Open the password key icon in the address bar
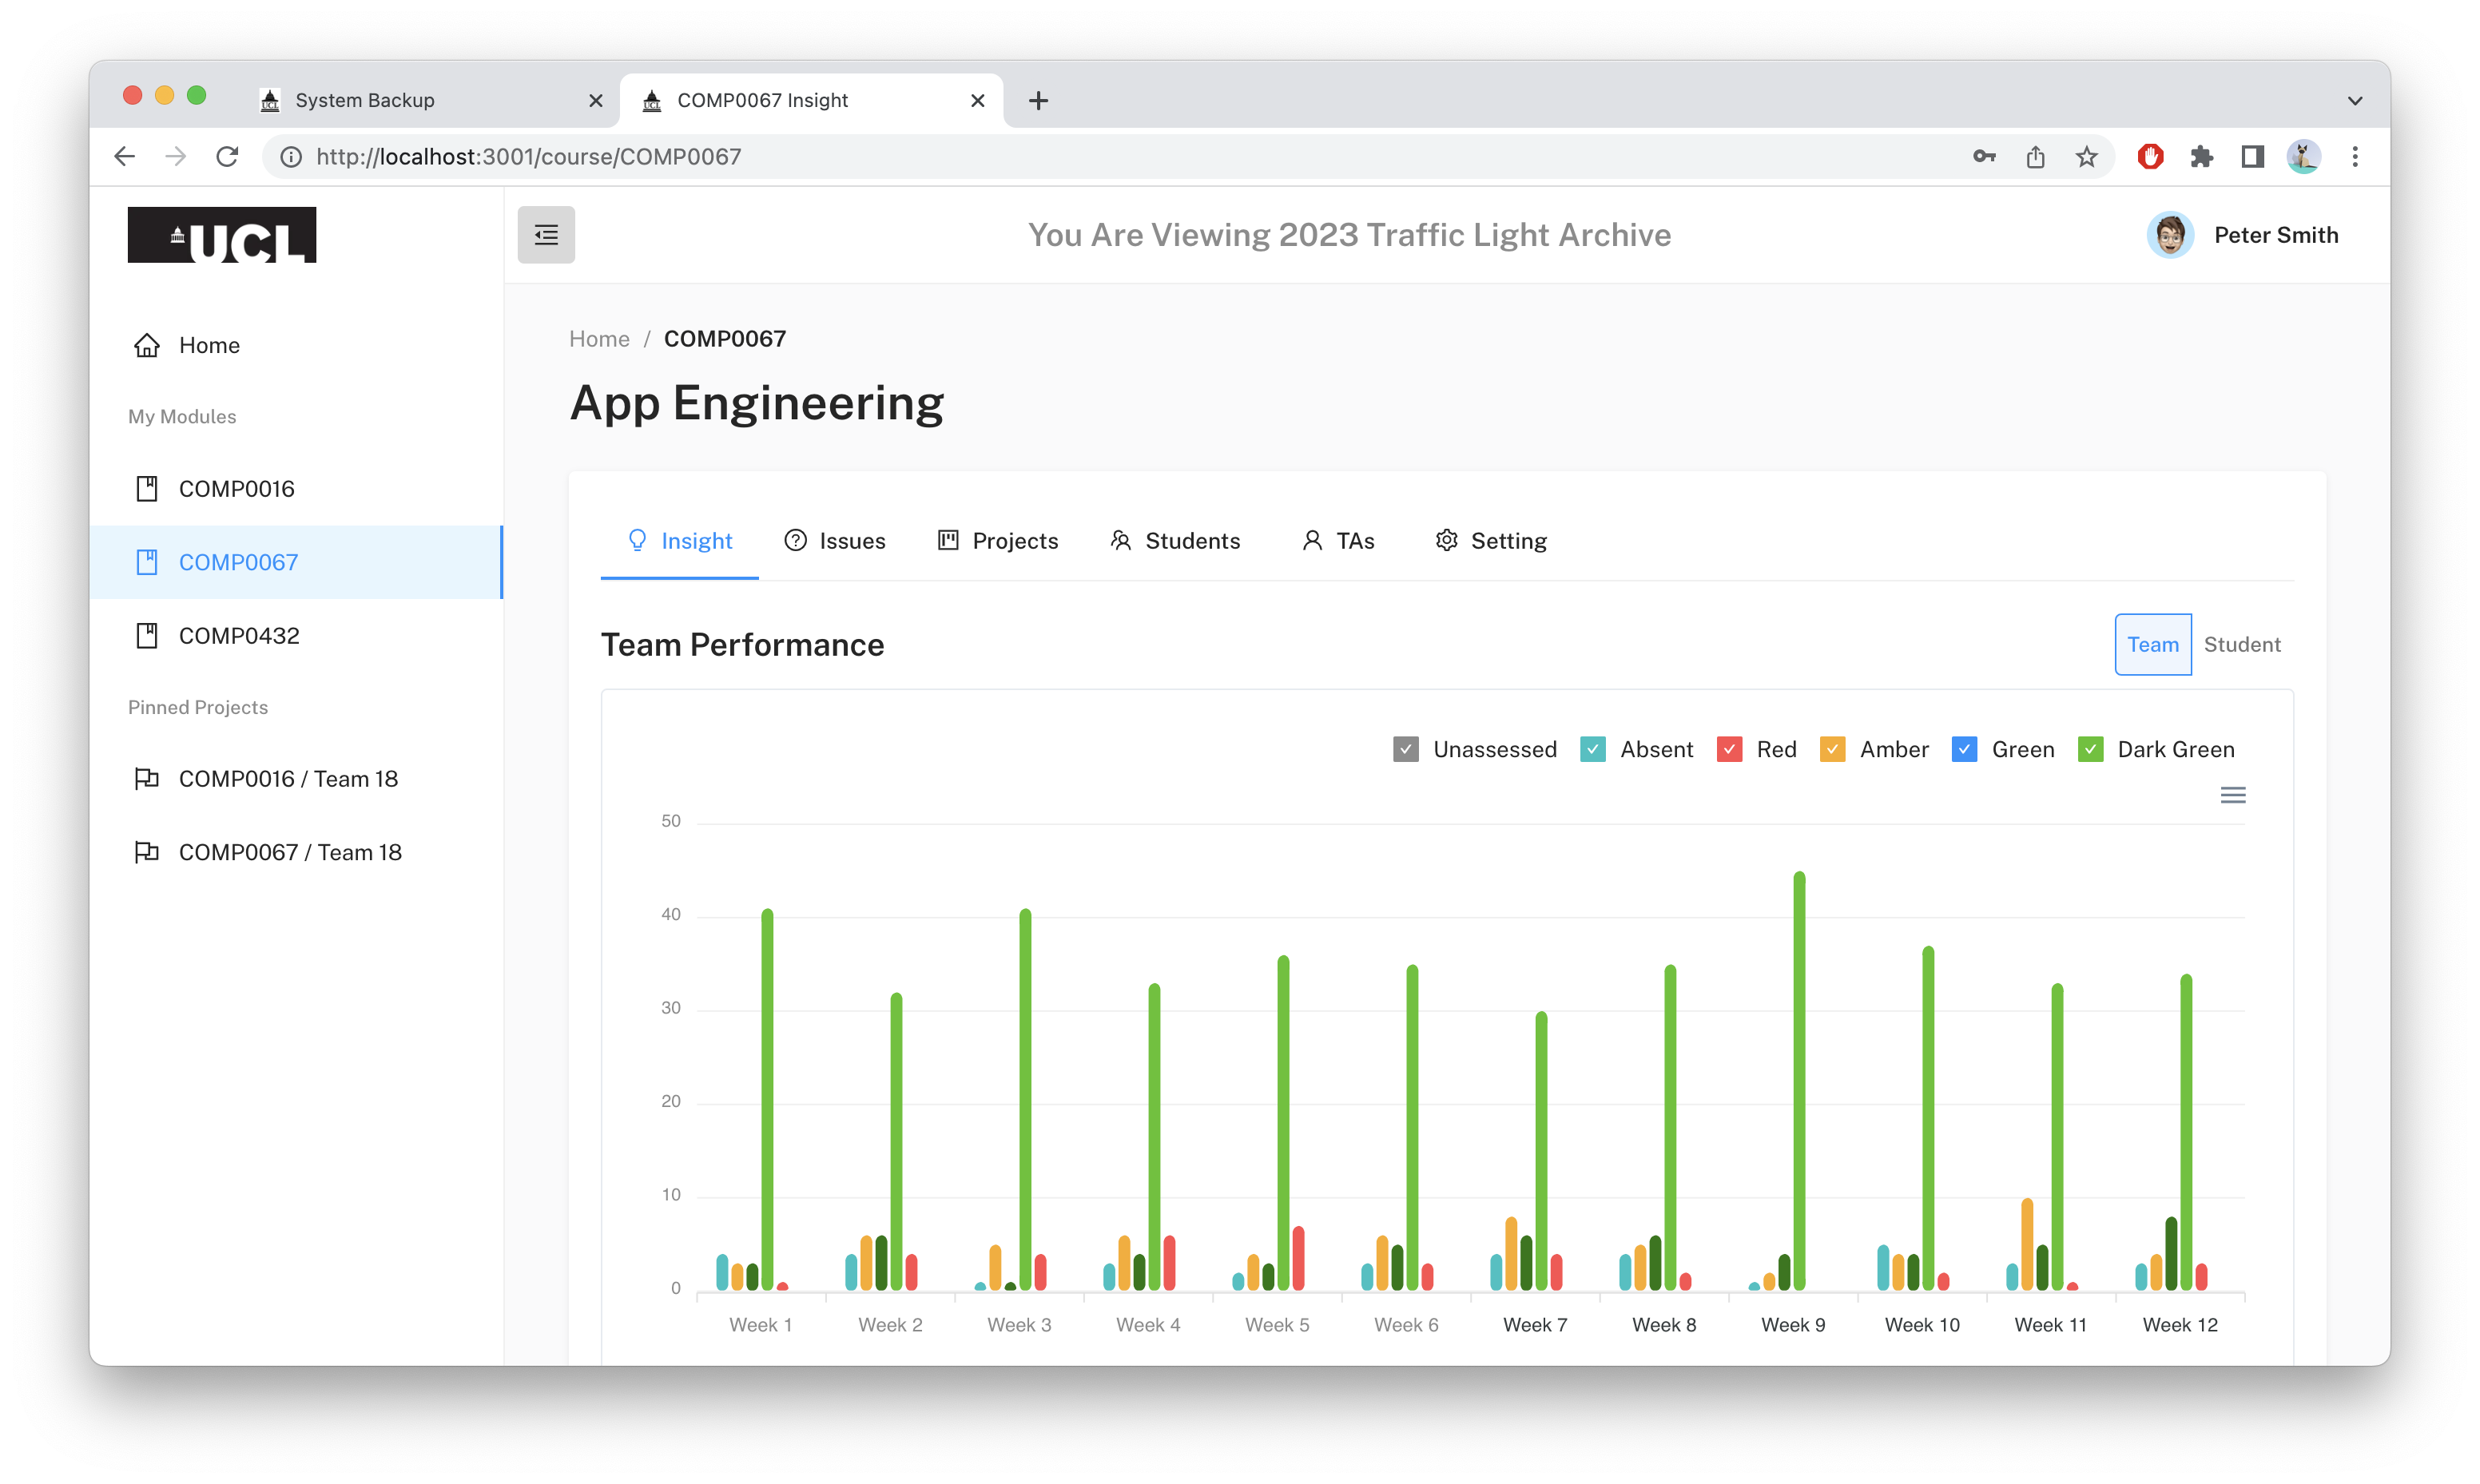The height and width of the screenshot is (1484, 2480). pyautogui.click(x=1984, y=156)
